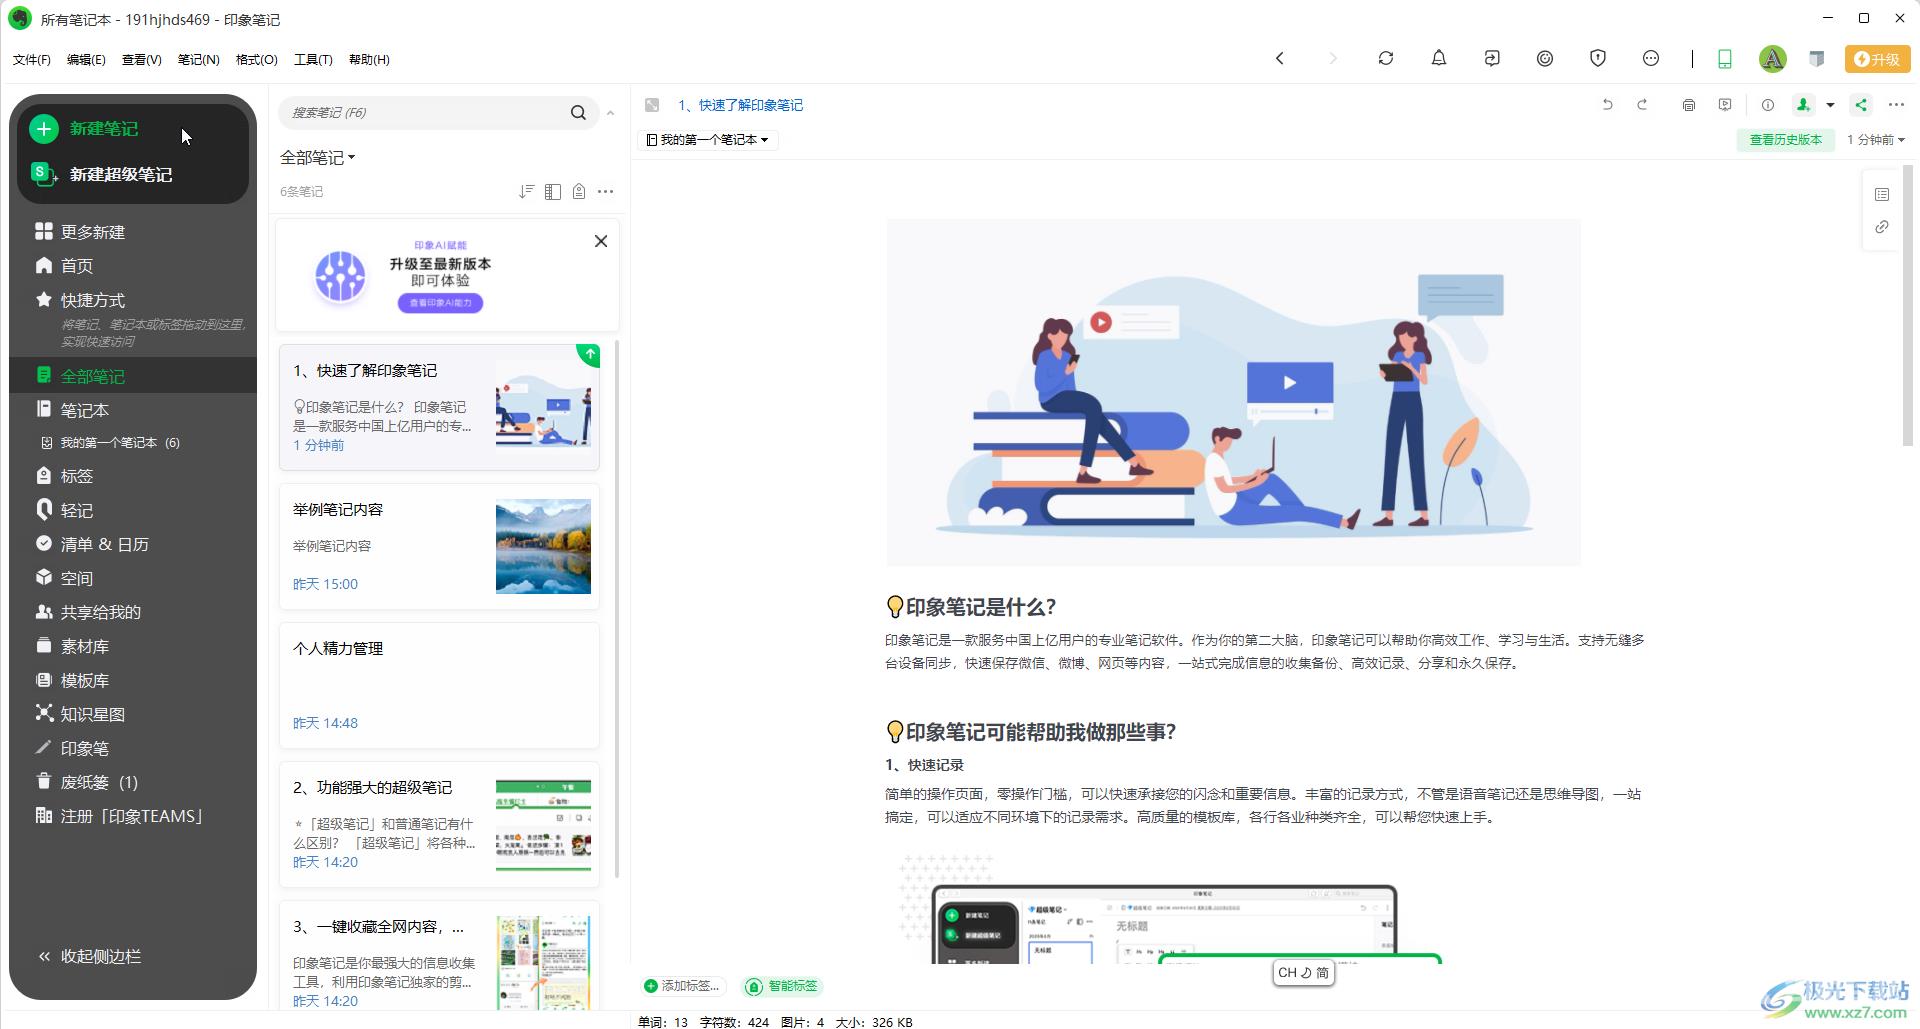
Task: Click the green mobile phone icon
Action: 1724,59
